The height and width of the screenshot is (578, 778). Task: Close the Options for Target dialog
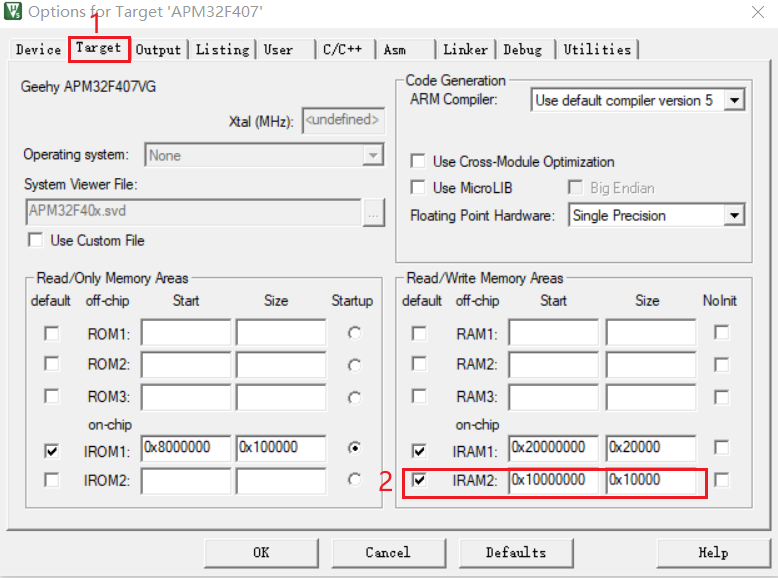(x=755, y=12)
